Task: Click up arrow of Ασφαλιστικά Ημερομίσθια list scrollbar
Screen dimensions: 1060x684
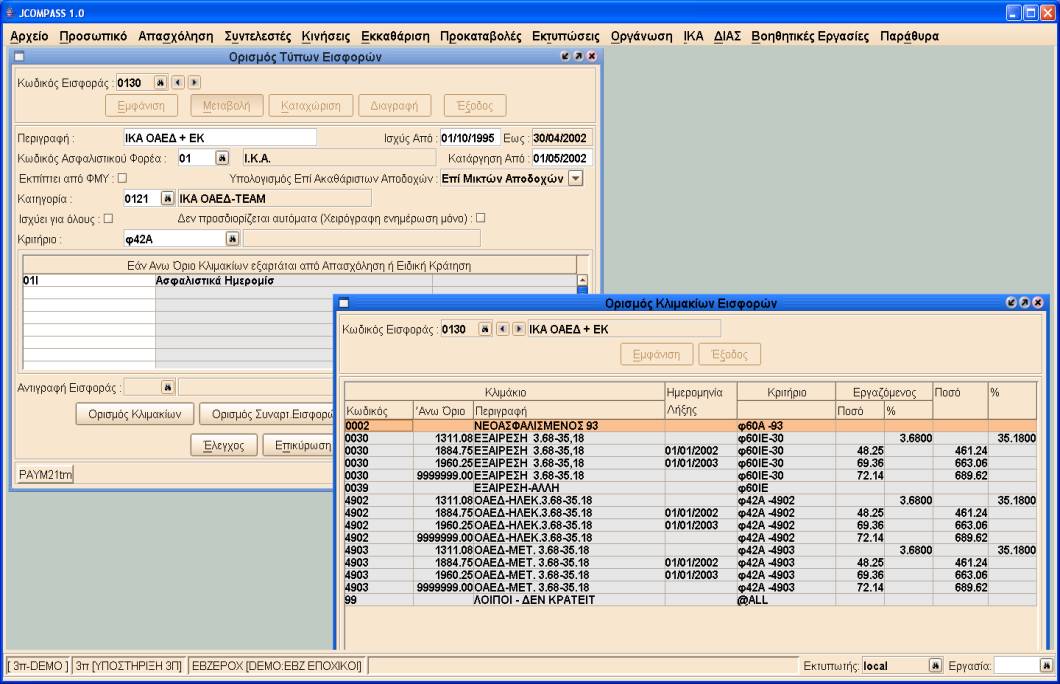Action: pos(582,280)
